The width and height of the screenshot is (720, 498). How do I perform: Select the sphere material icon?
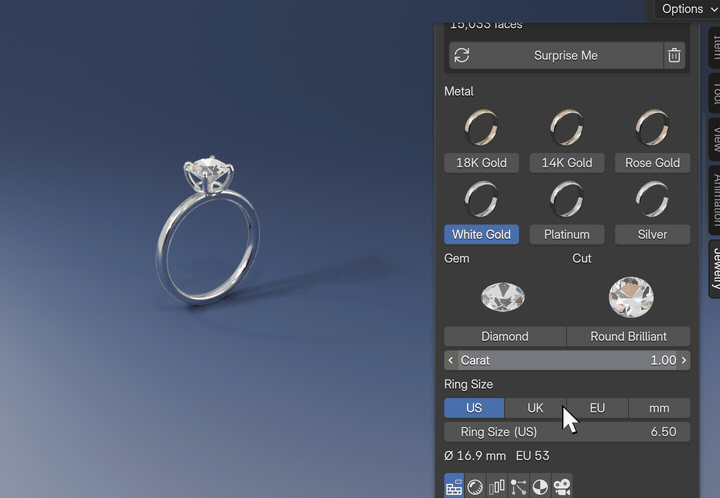point(475,487)
